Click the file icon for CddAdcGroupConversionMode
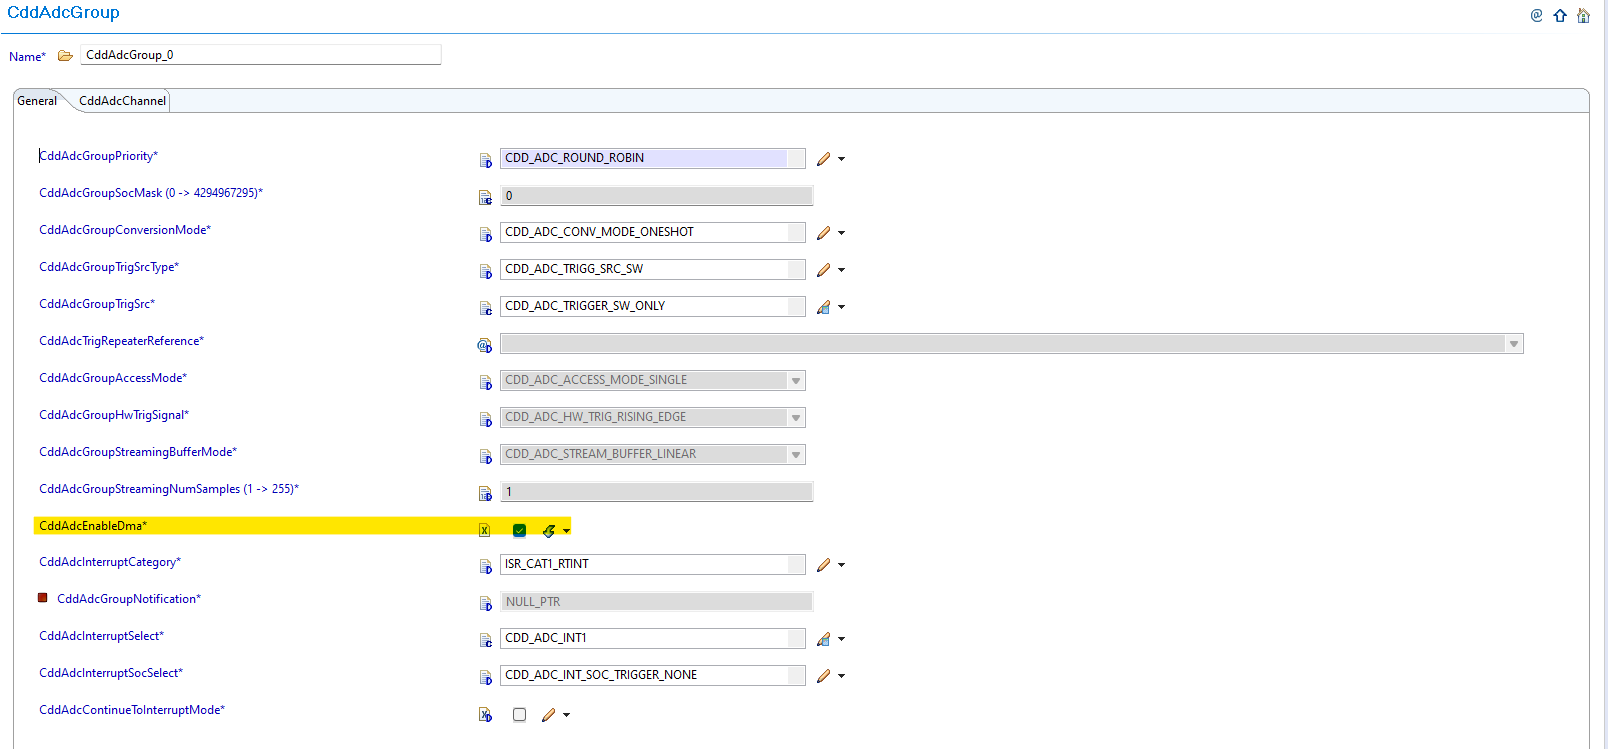Image resolution: width=1608 pixels, height=749 pixels. pos(485,234)
